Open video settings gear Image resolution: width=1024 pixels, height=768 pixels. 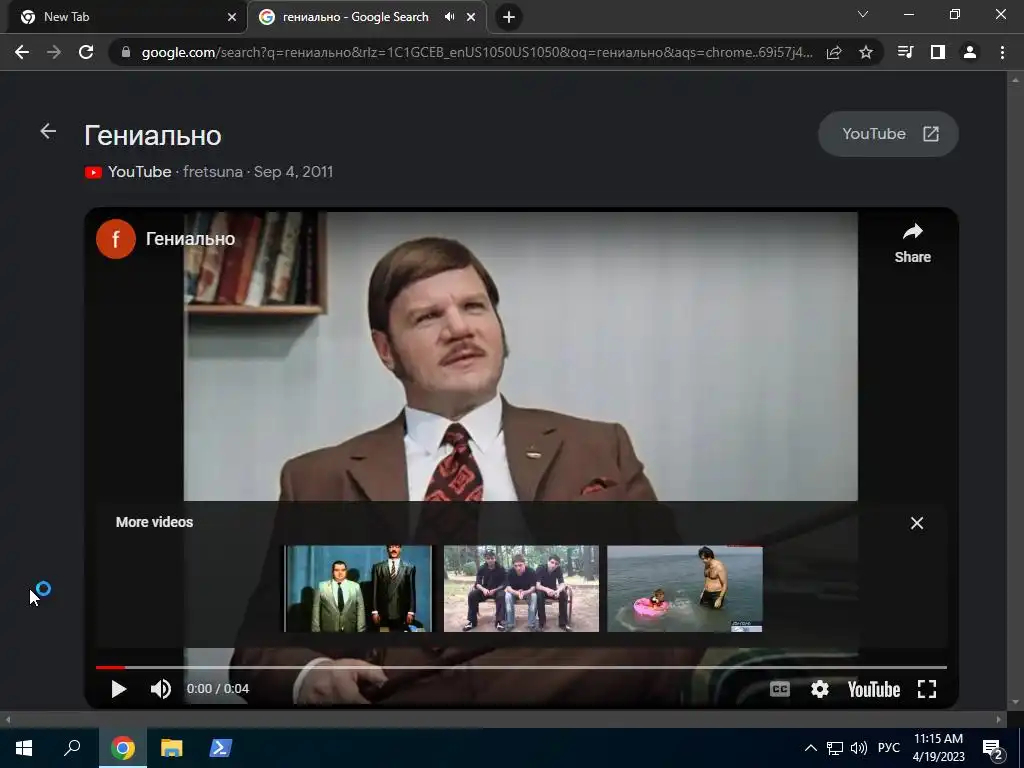pyautogui.click(x=820, y=689)
